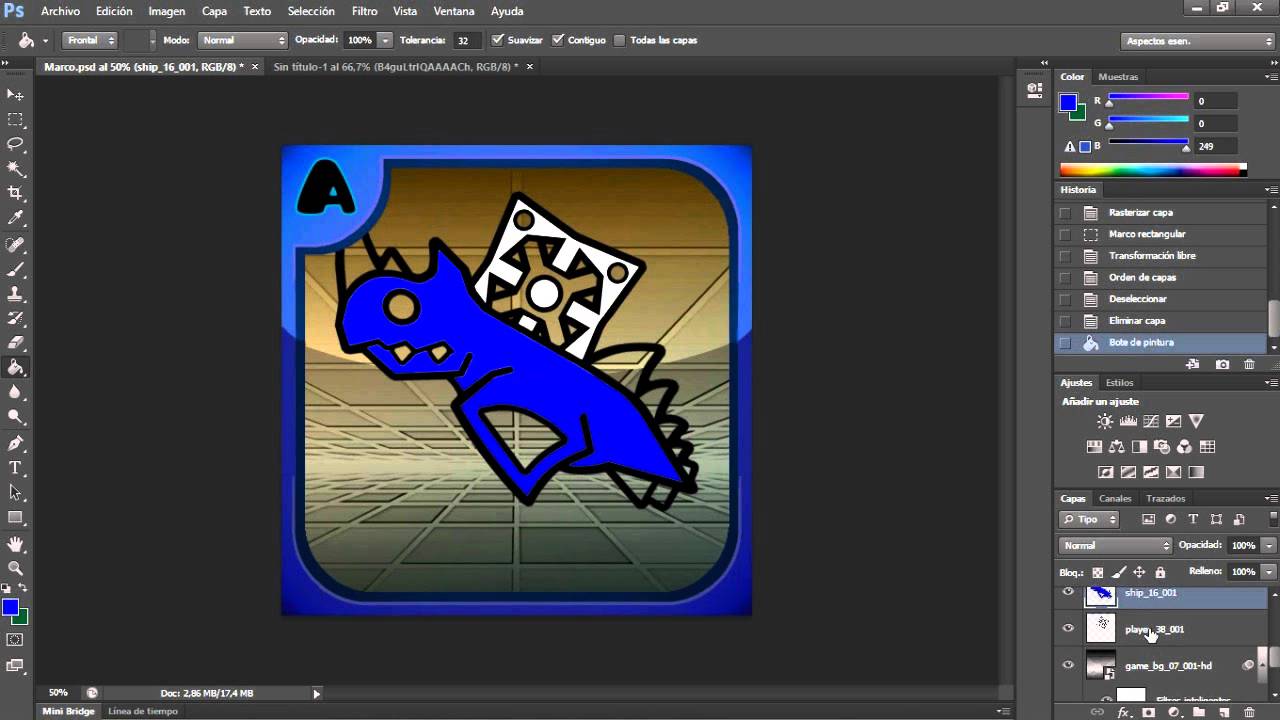Select the Rectangular Marquee tool
Image resolution: width=1280 pixels, height=720 pixels.
point(15,119)
